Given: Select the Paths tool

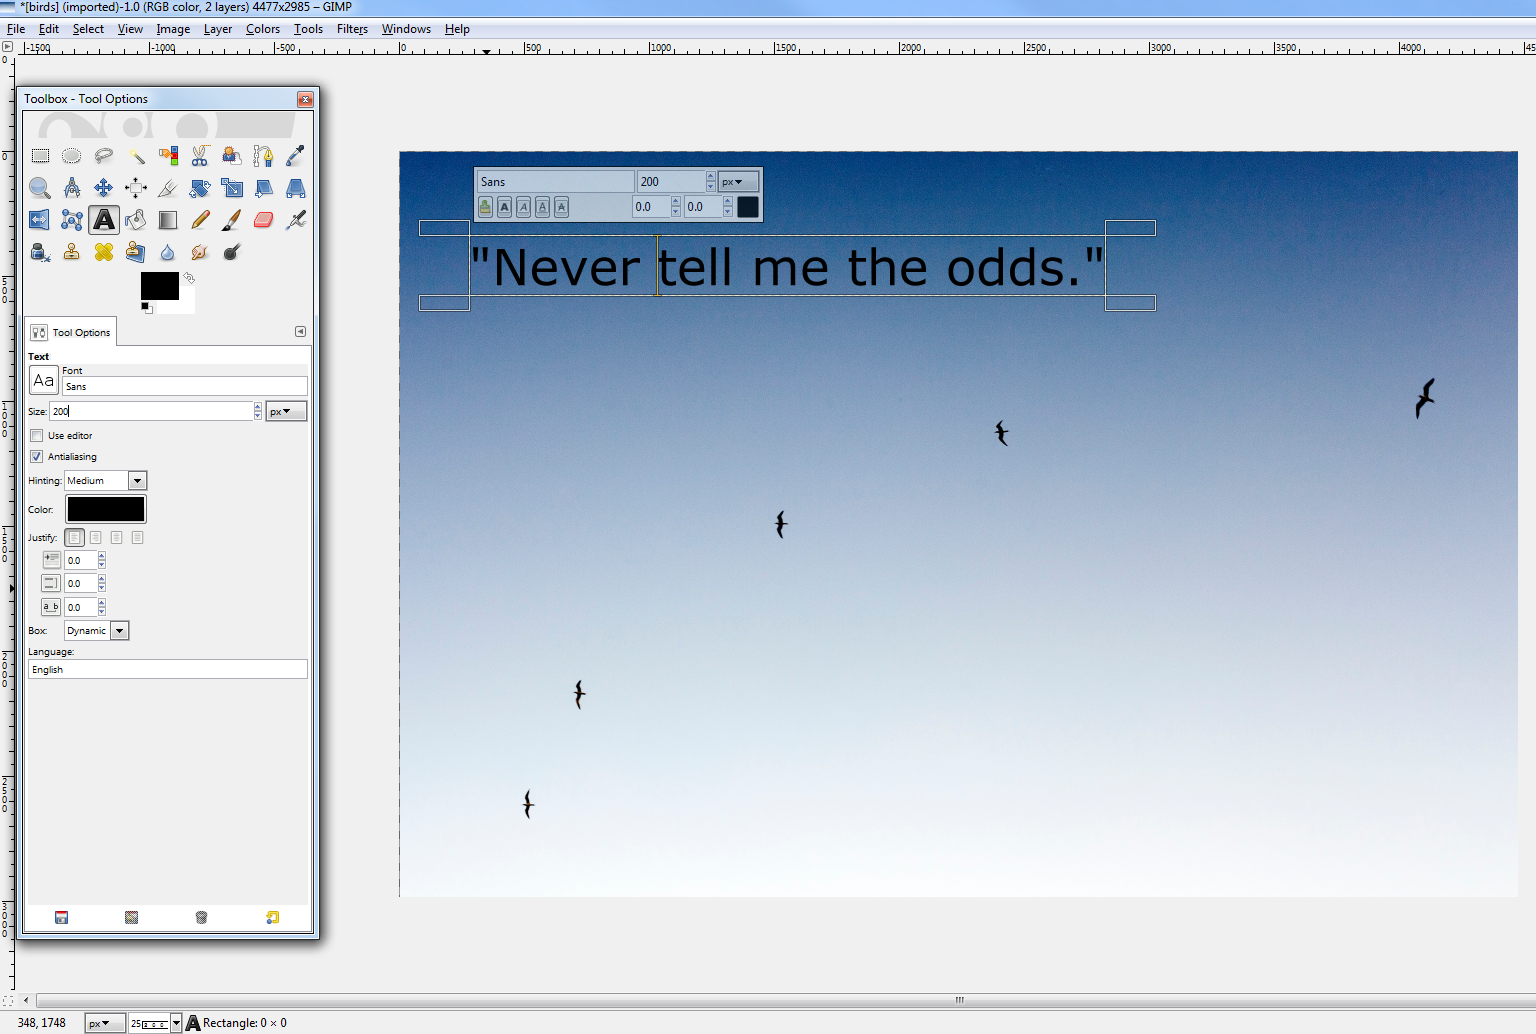Looking at the screenshot, I should coord(263,156).
